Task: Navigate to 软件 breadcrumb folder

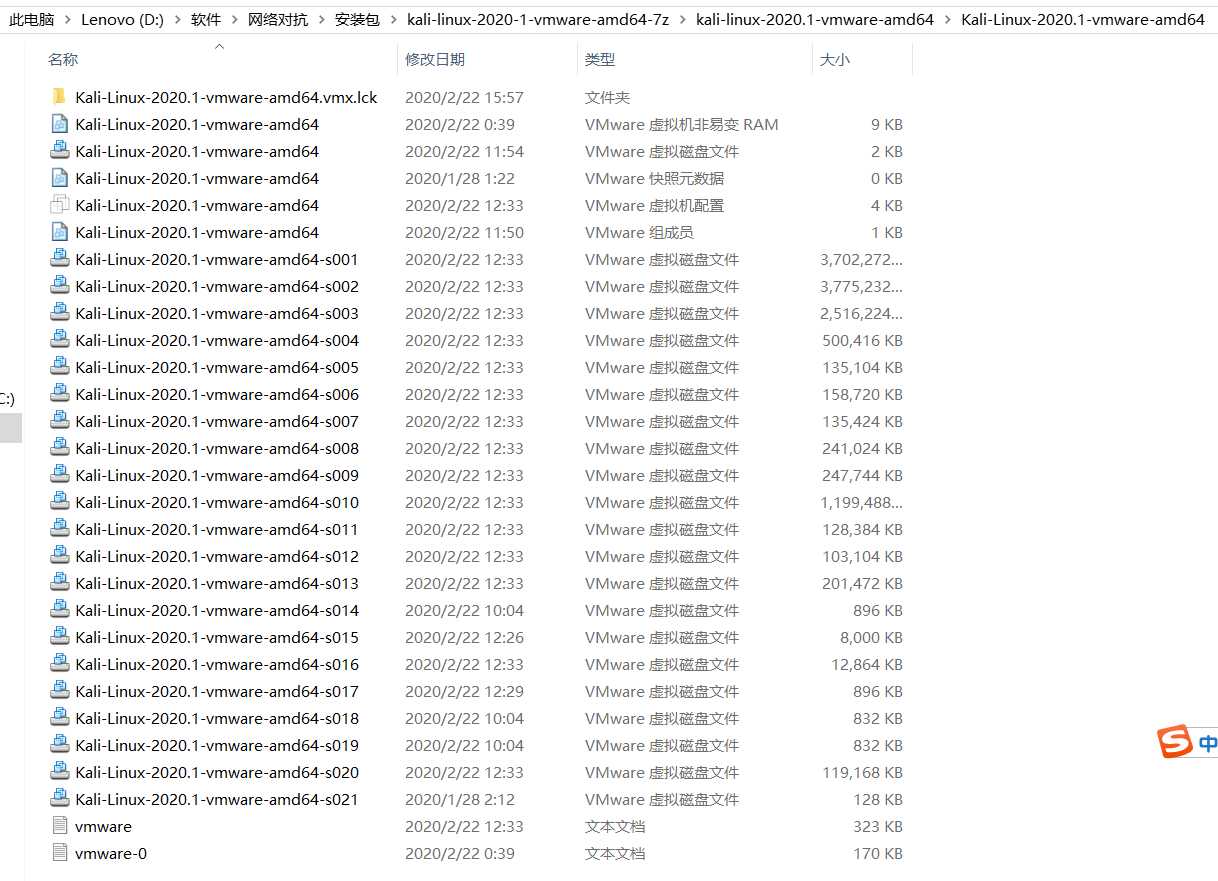Action: tap(206, 19)
